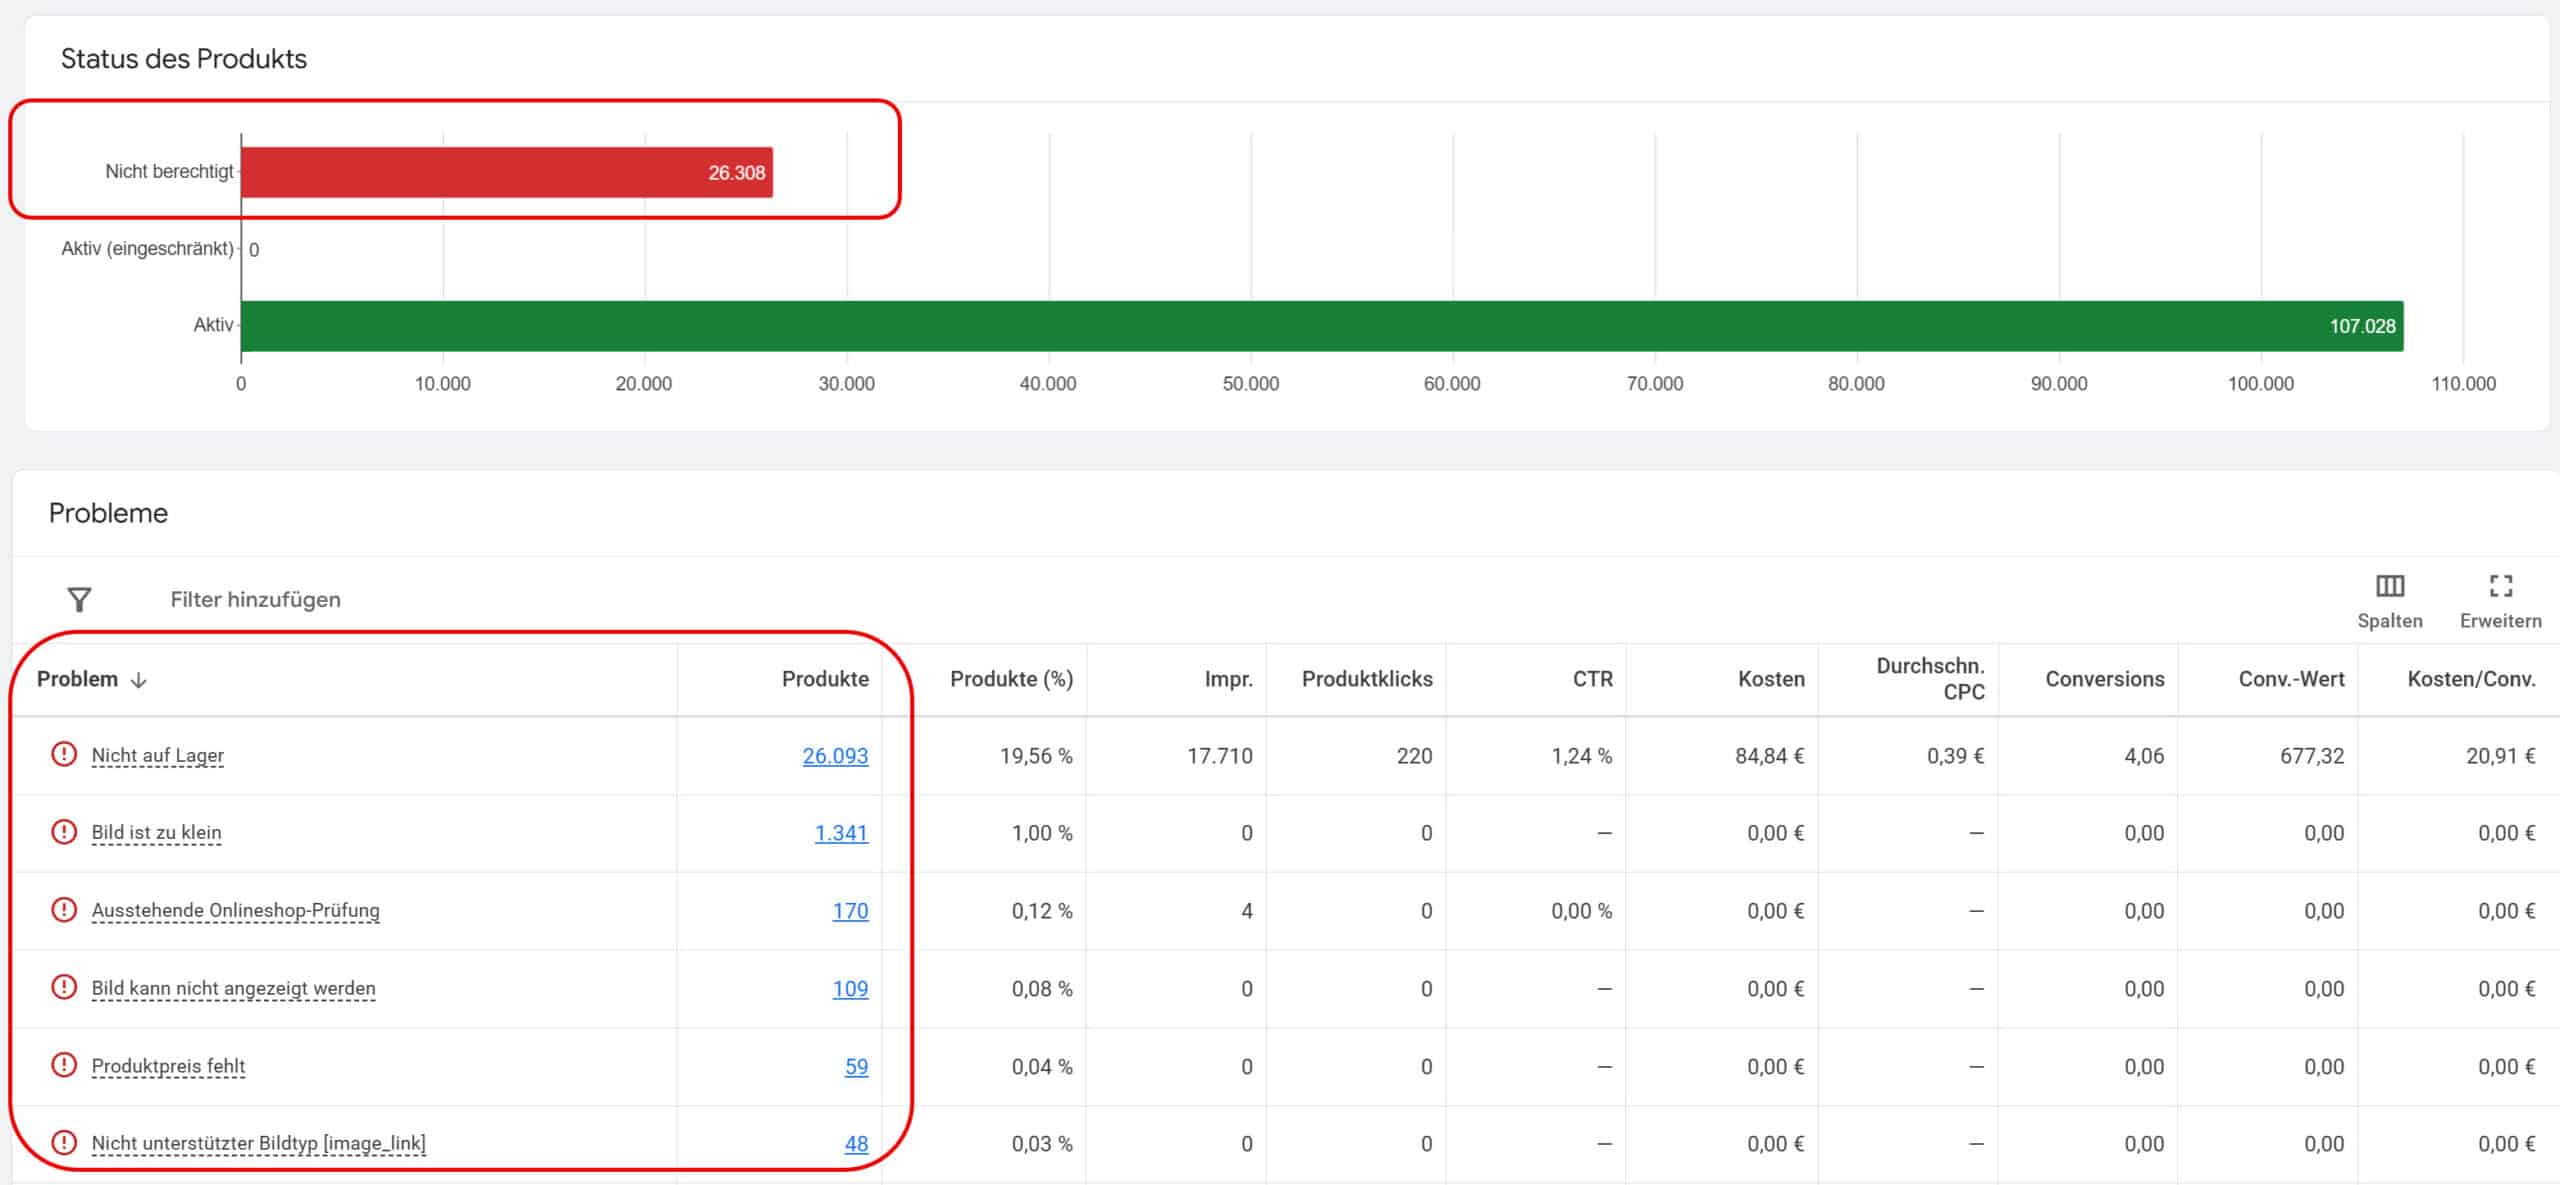Click the 20,91 € Kosten/Conv. cell
Screen dimensions: 2560x1185
click(2500, 756)
